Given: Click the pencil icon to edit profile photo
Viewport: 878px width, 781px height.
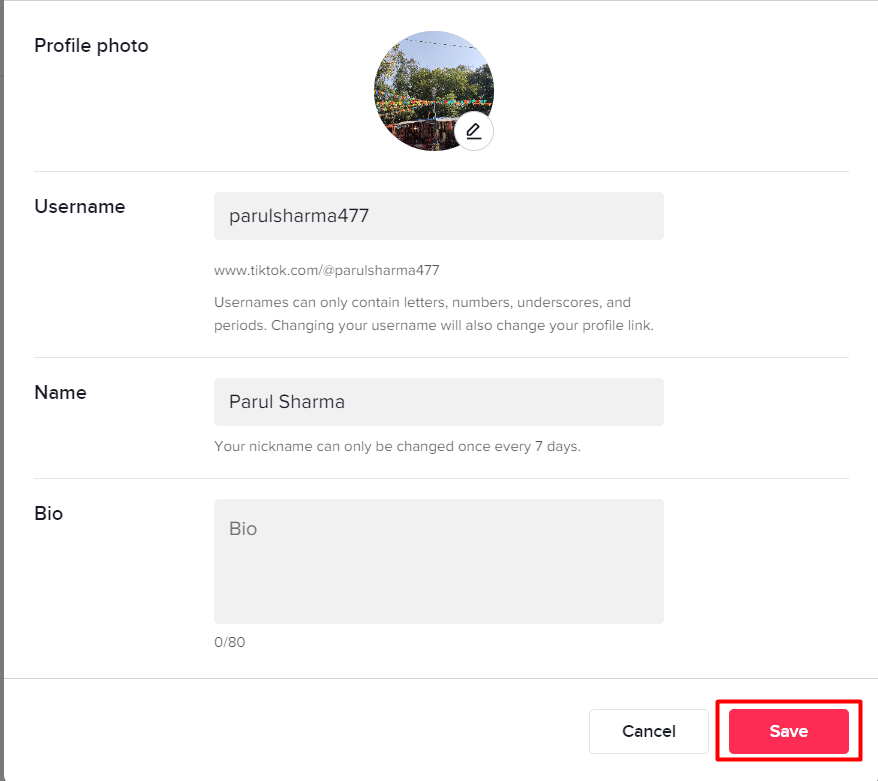Looking at the screenshot, I should 473,130.
